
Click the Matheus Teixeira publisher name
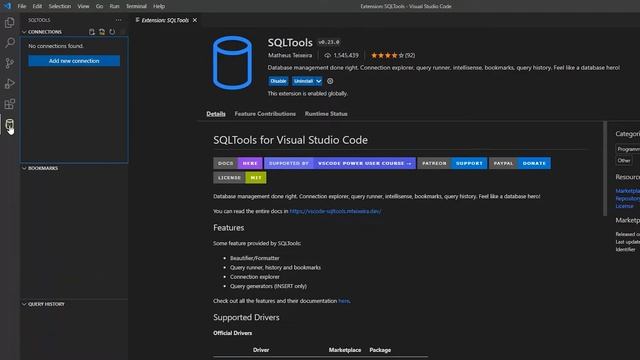pos(290,56)
